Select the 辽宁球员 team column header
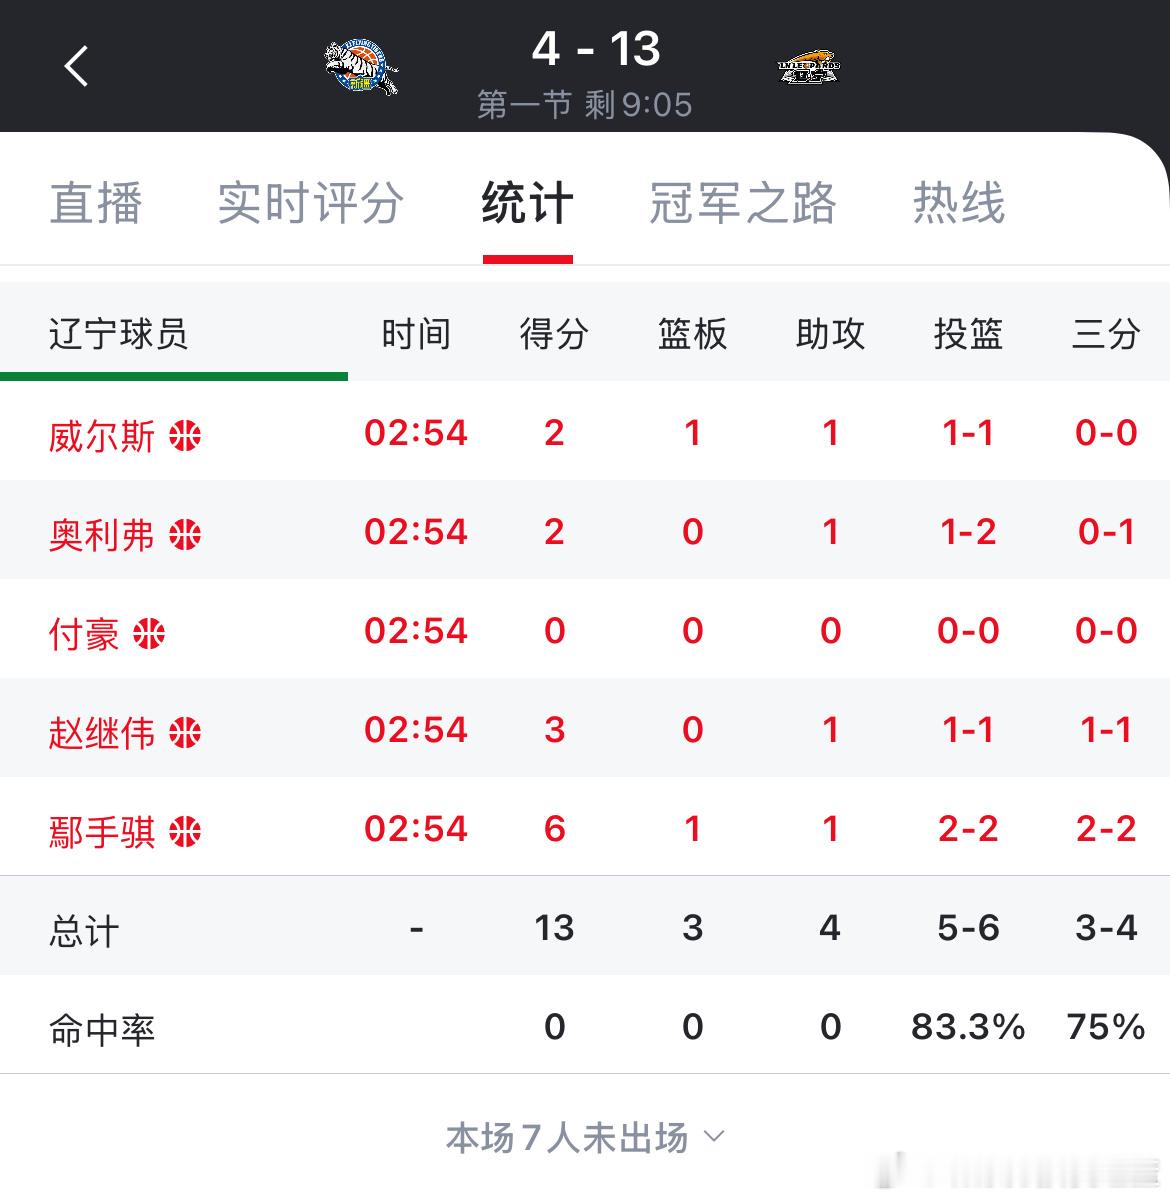Screen dimensions: 1170x1200 coord(118,334)
